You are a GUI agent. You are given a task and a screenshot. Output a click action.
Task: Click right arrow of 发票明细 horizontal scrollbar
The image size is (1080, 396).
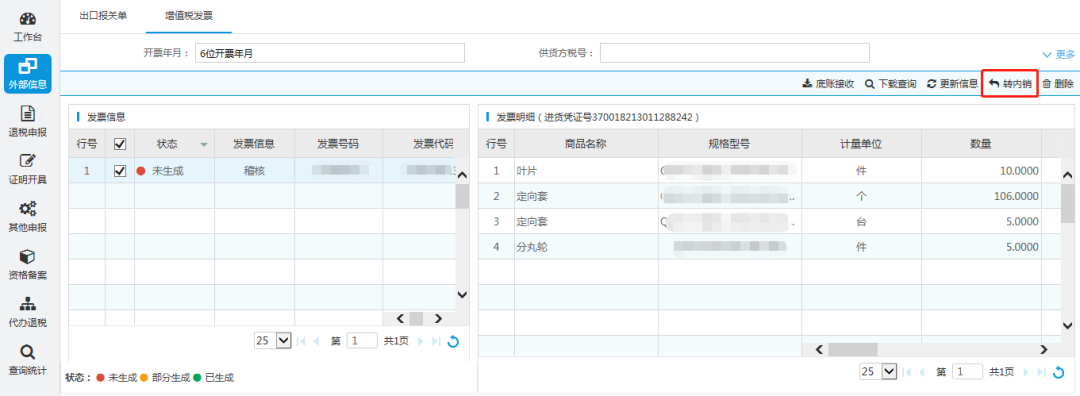click(x=1043, y=349)
